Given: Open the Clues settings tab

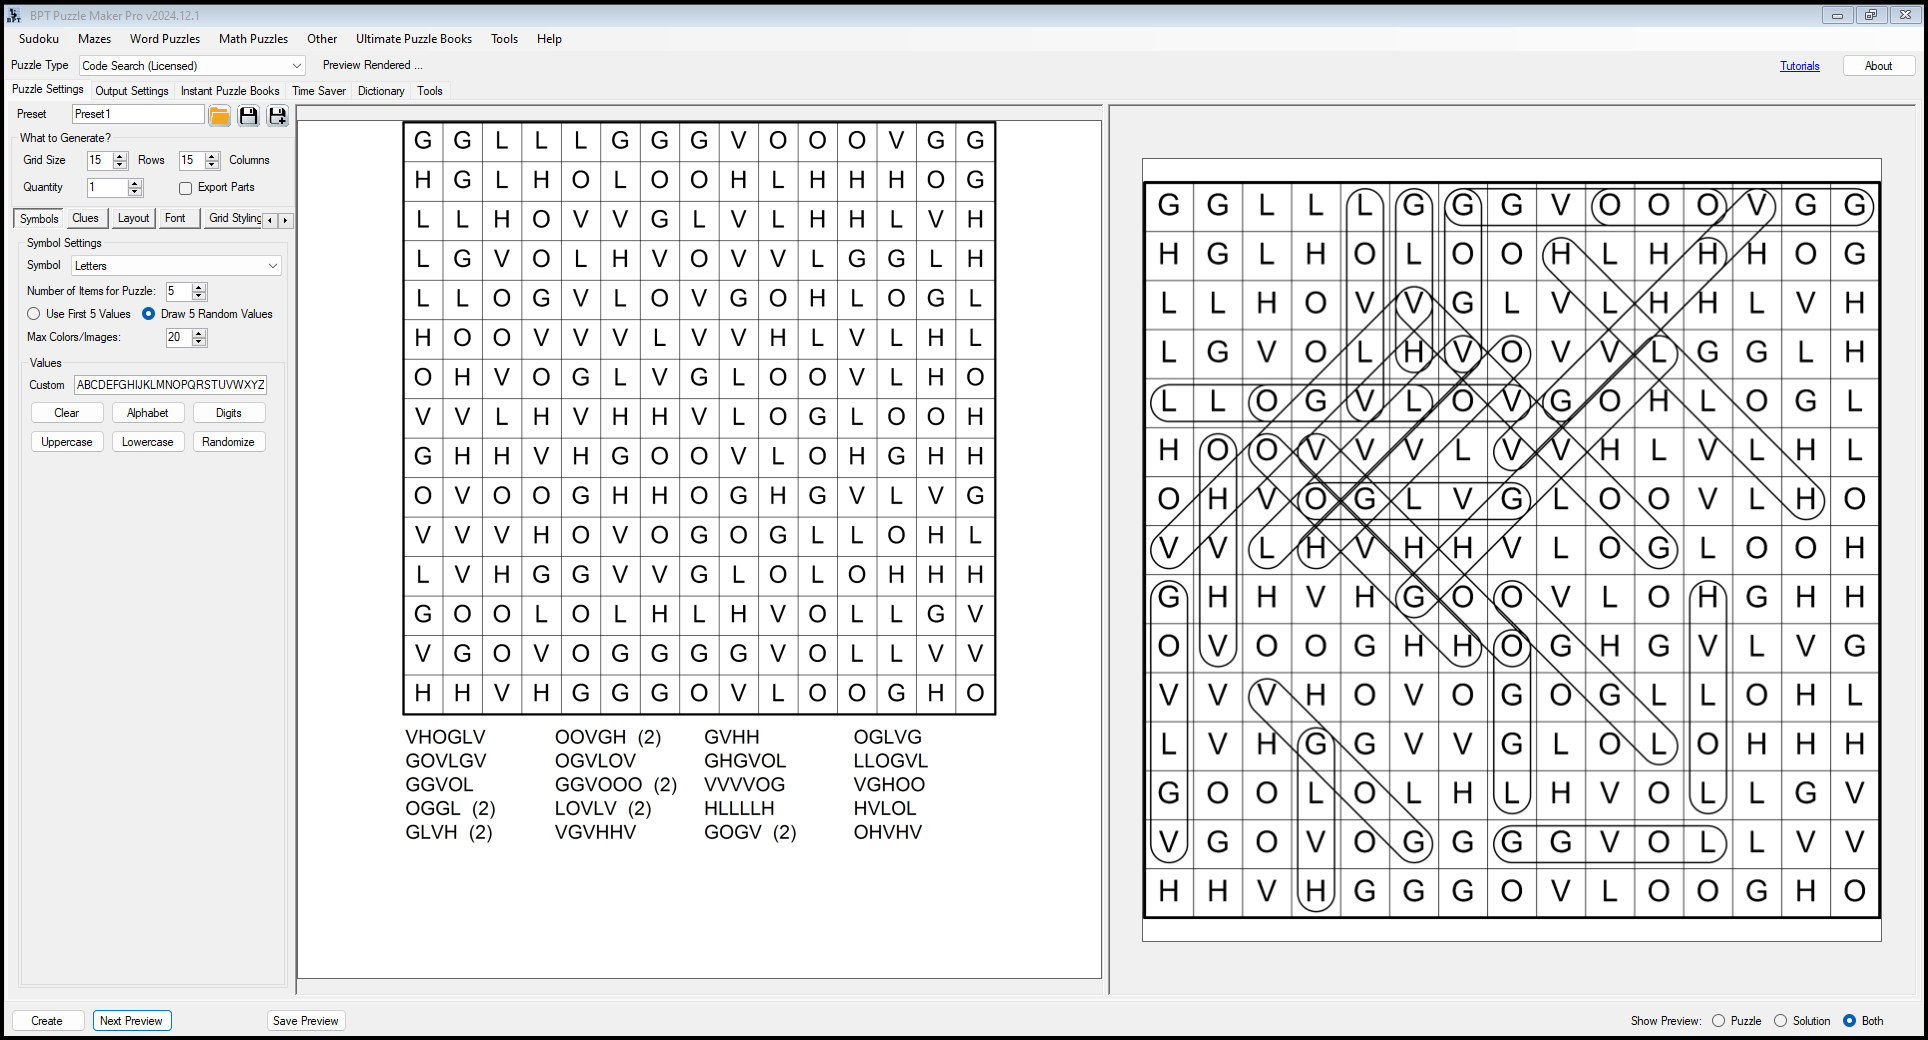Looking at the screenshot, I should (x=85, y=219).
